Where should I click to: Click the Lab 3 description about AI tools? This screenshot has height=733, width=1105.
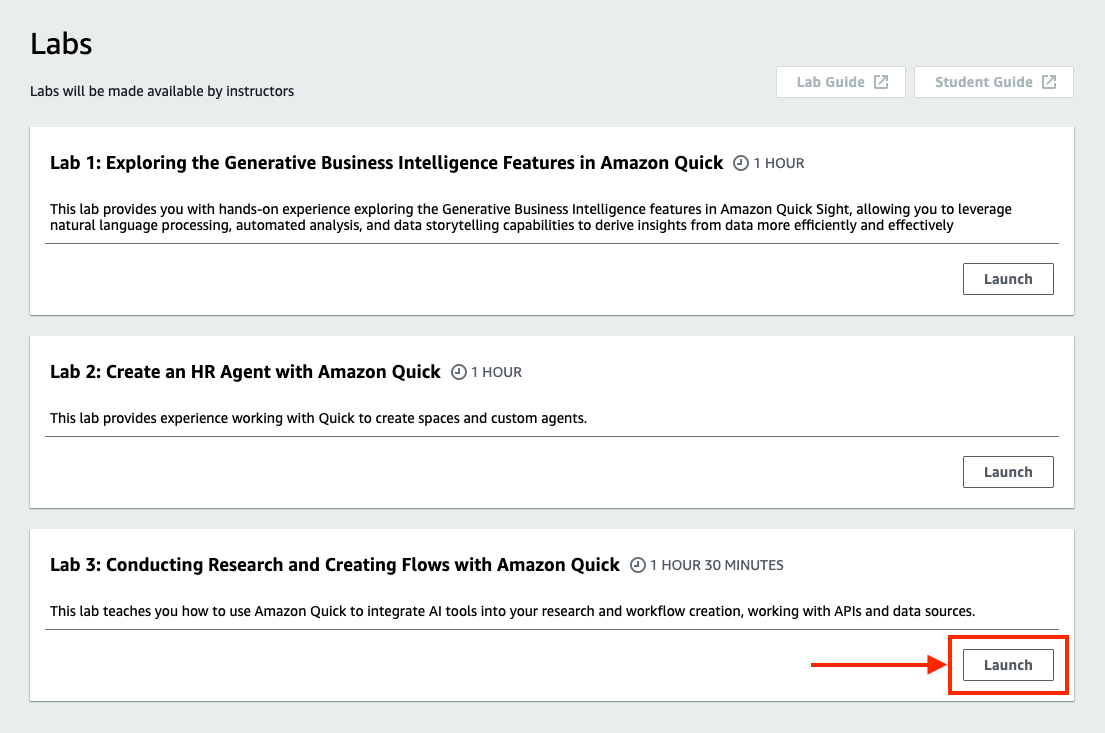pyautogui.click(x=512, y=611)
